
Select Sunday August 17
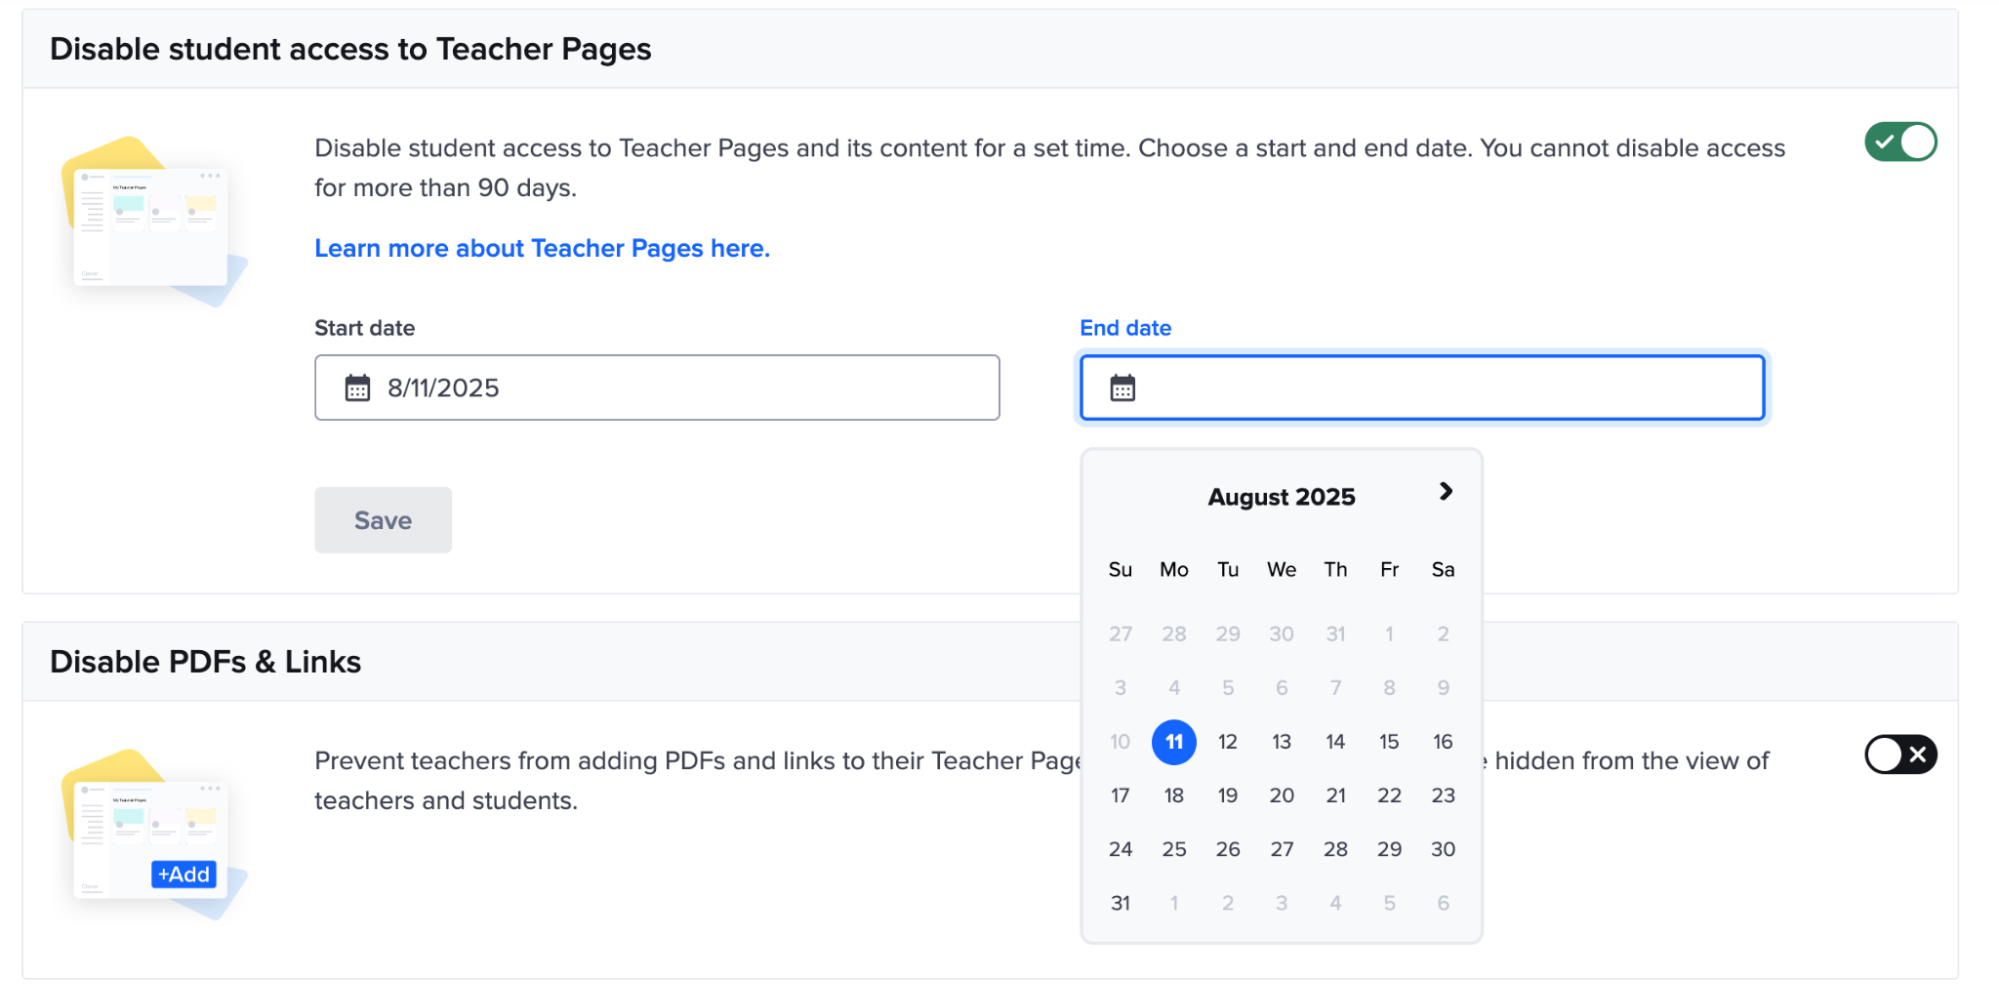1120,796
